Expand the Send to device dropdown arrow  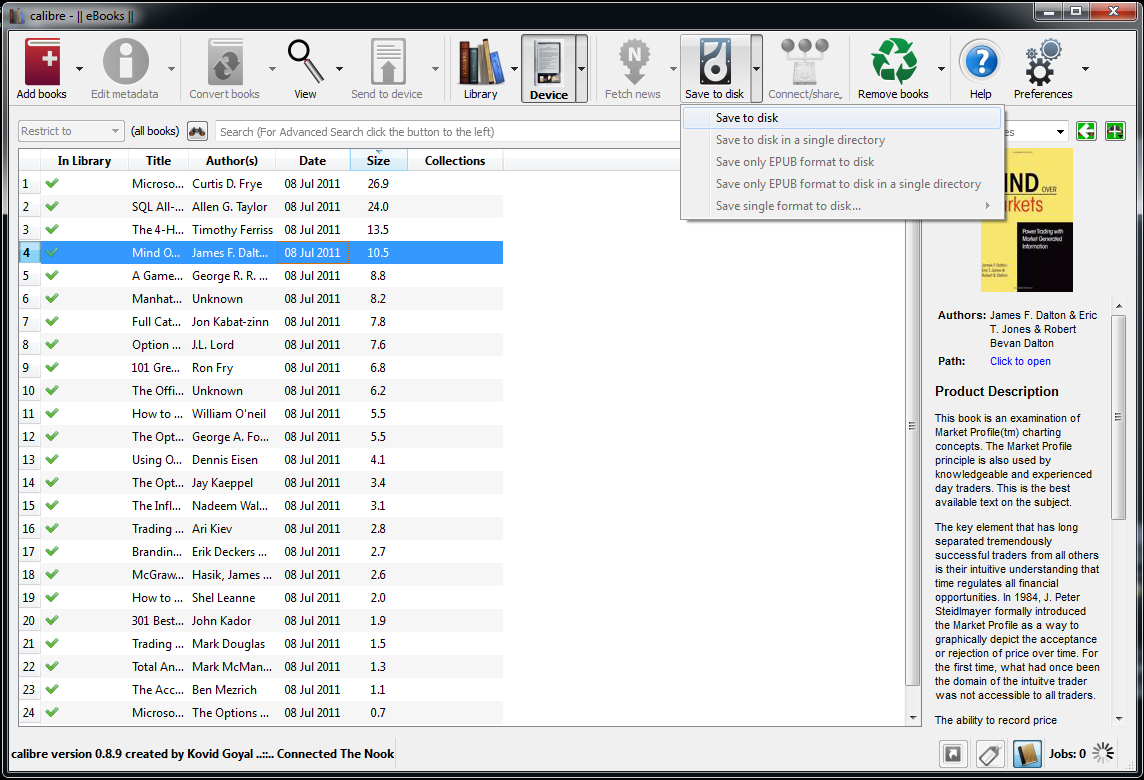[x=435, y=69]
